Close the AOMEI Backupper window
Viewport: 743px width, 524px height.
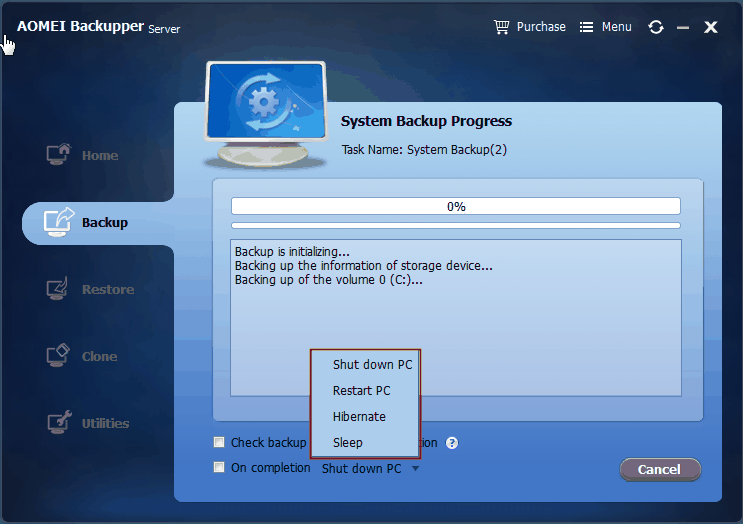tap(711, 27)
